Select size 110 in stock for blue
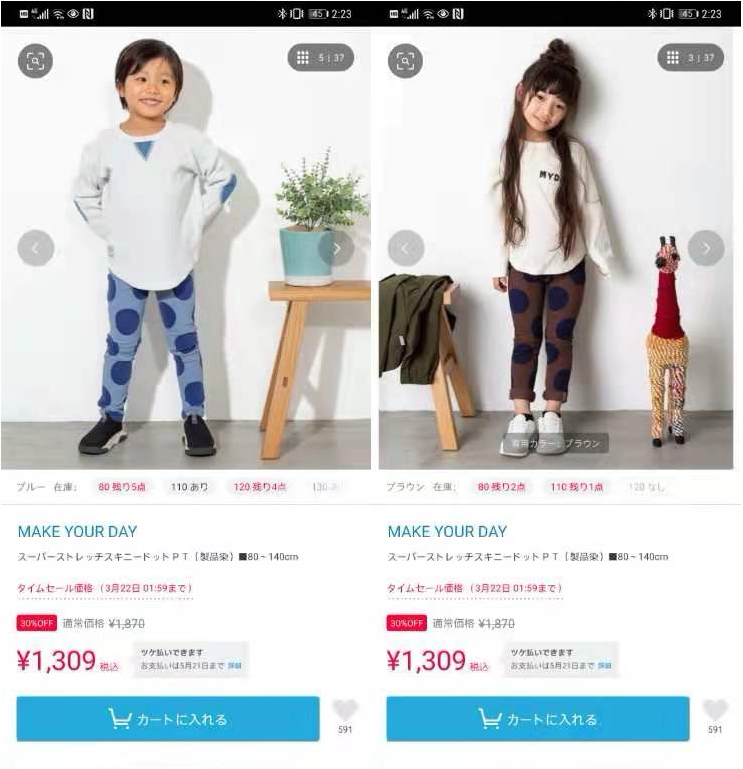 189,487
